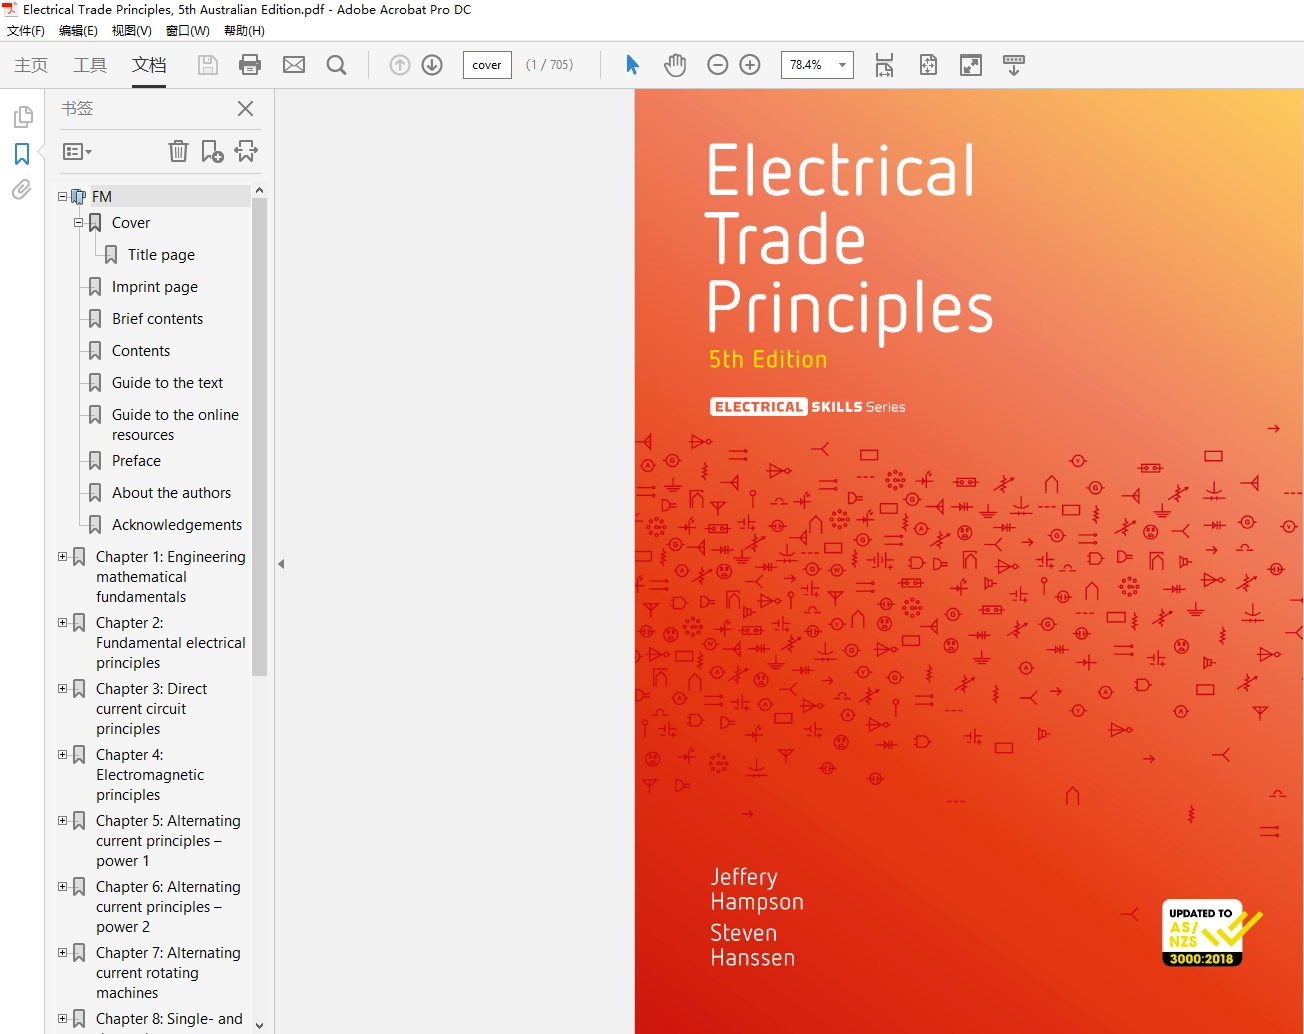Add a new bookmark

pos(212,151)
